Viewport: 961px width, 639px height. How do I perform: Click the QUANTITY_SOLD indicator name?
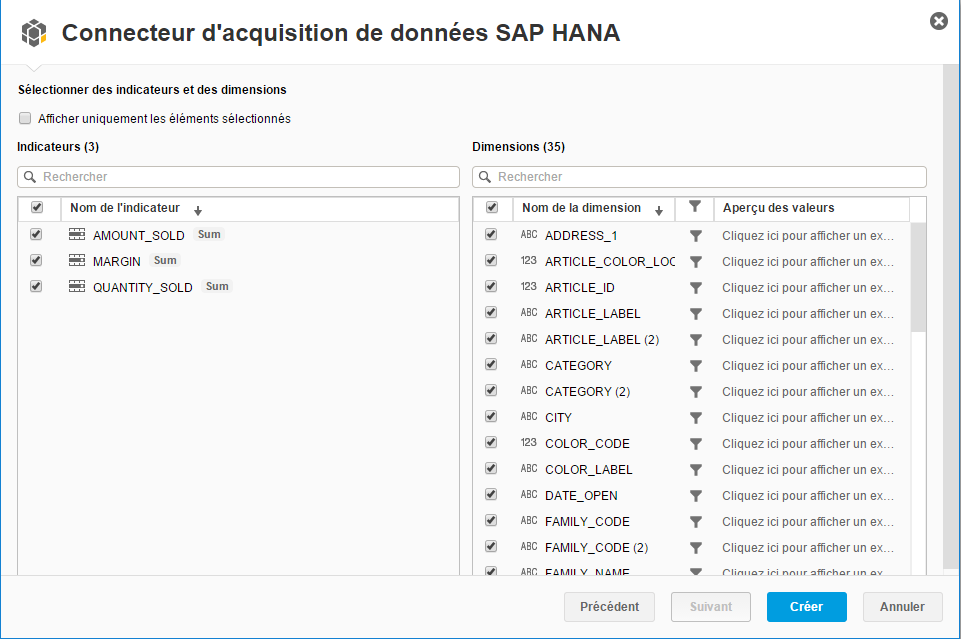143,287
